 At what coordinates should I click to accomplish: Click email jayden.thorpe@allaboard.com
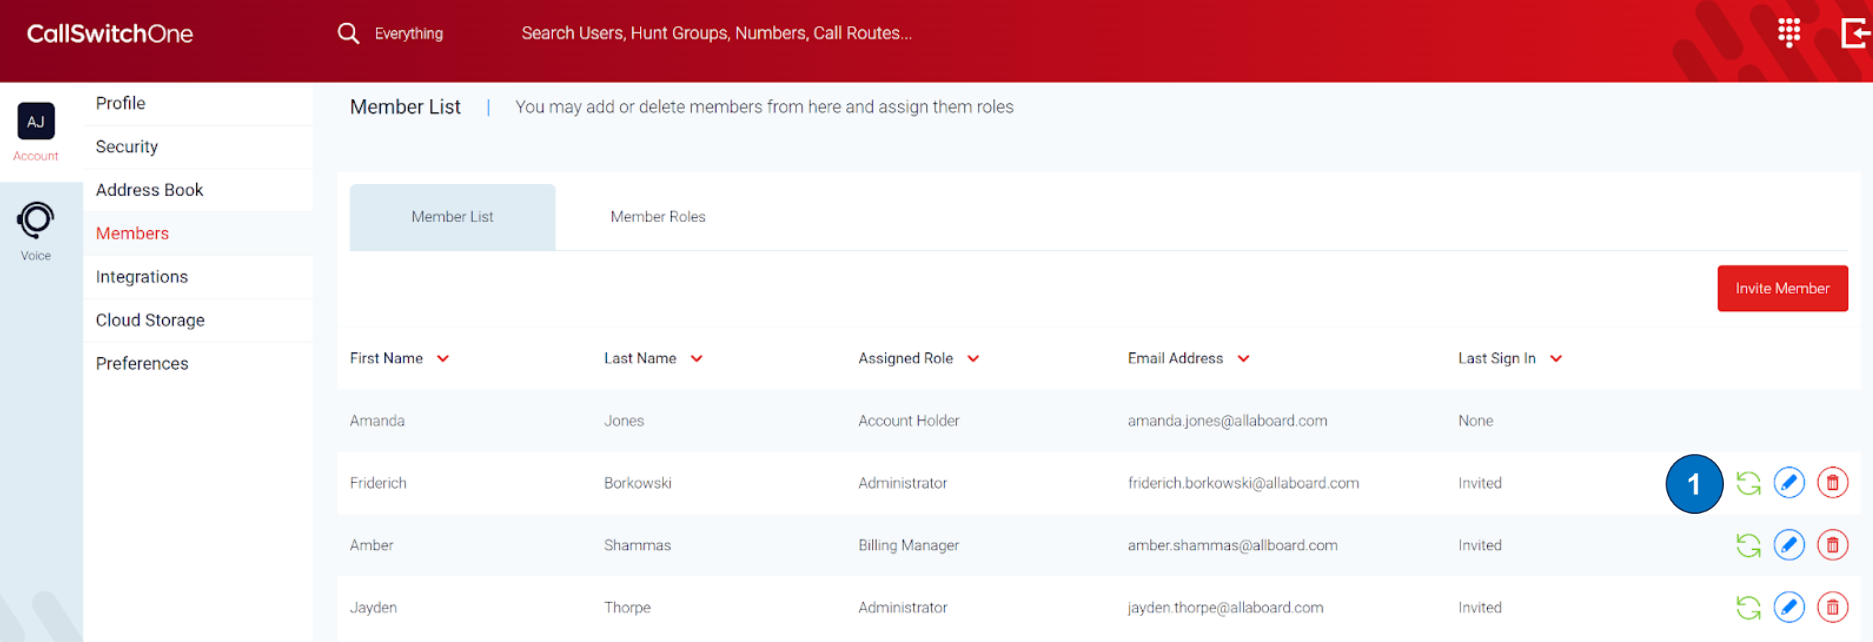pyautogui.click(x=1225, y=607)
